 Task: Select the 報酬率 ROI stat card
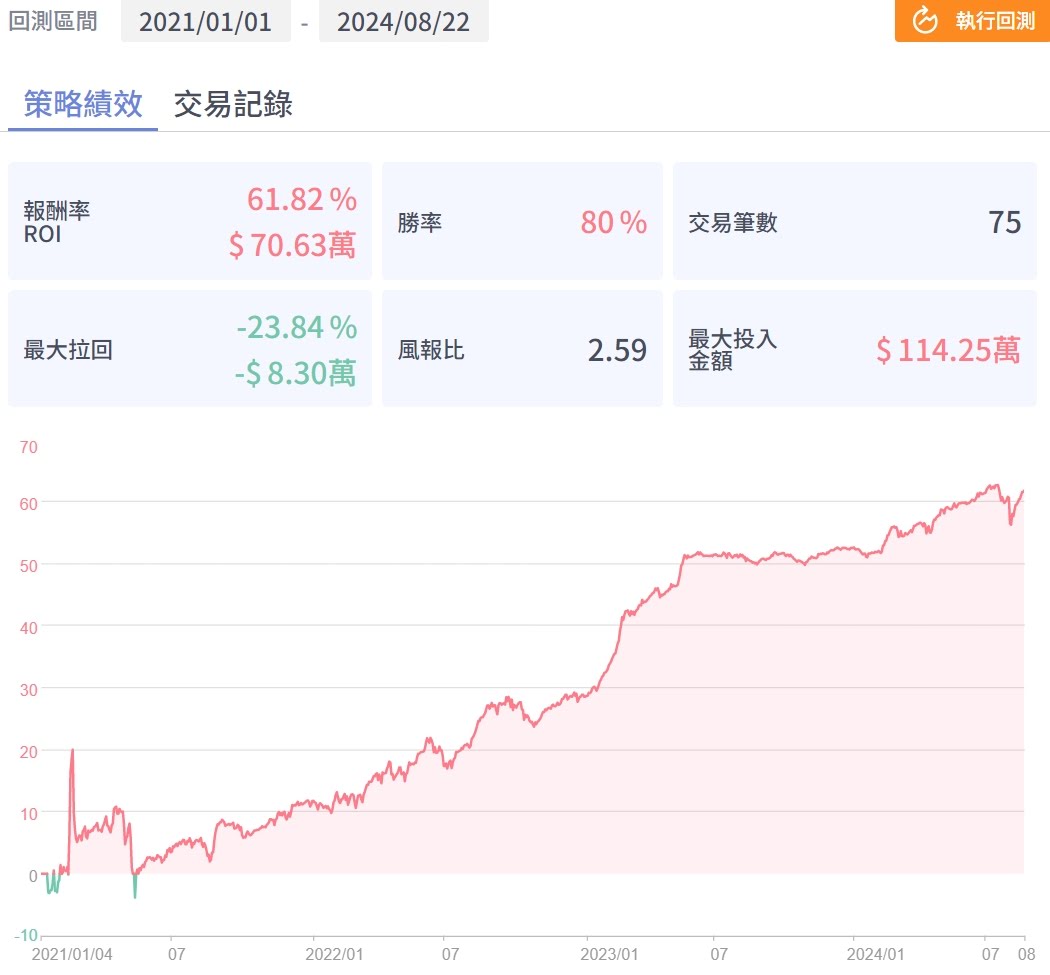[189, 221]
